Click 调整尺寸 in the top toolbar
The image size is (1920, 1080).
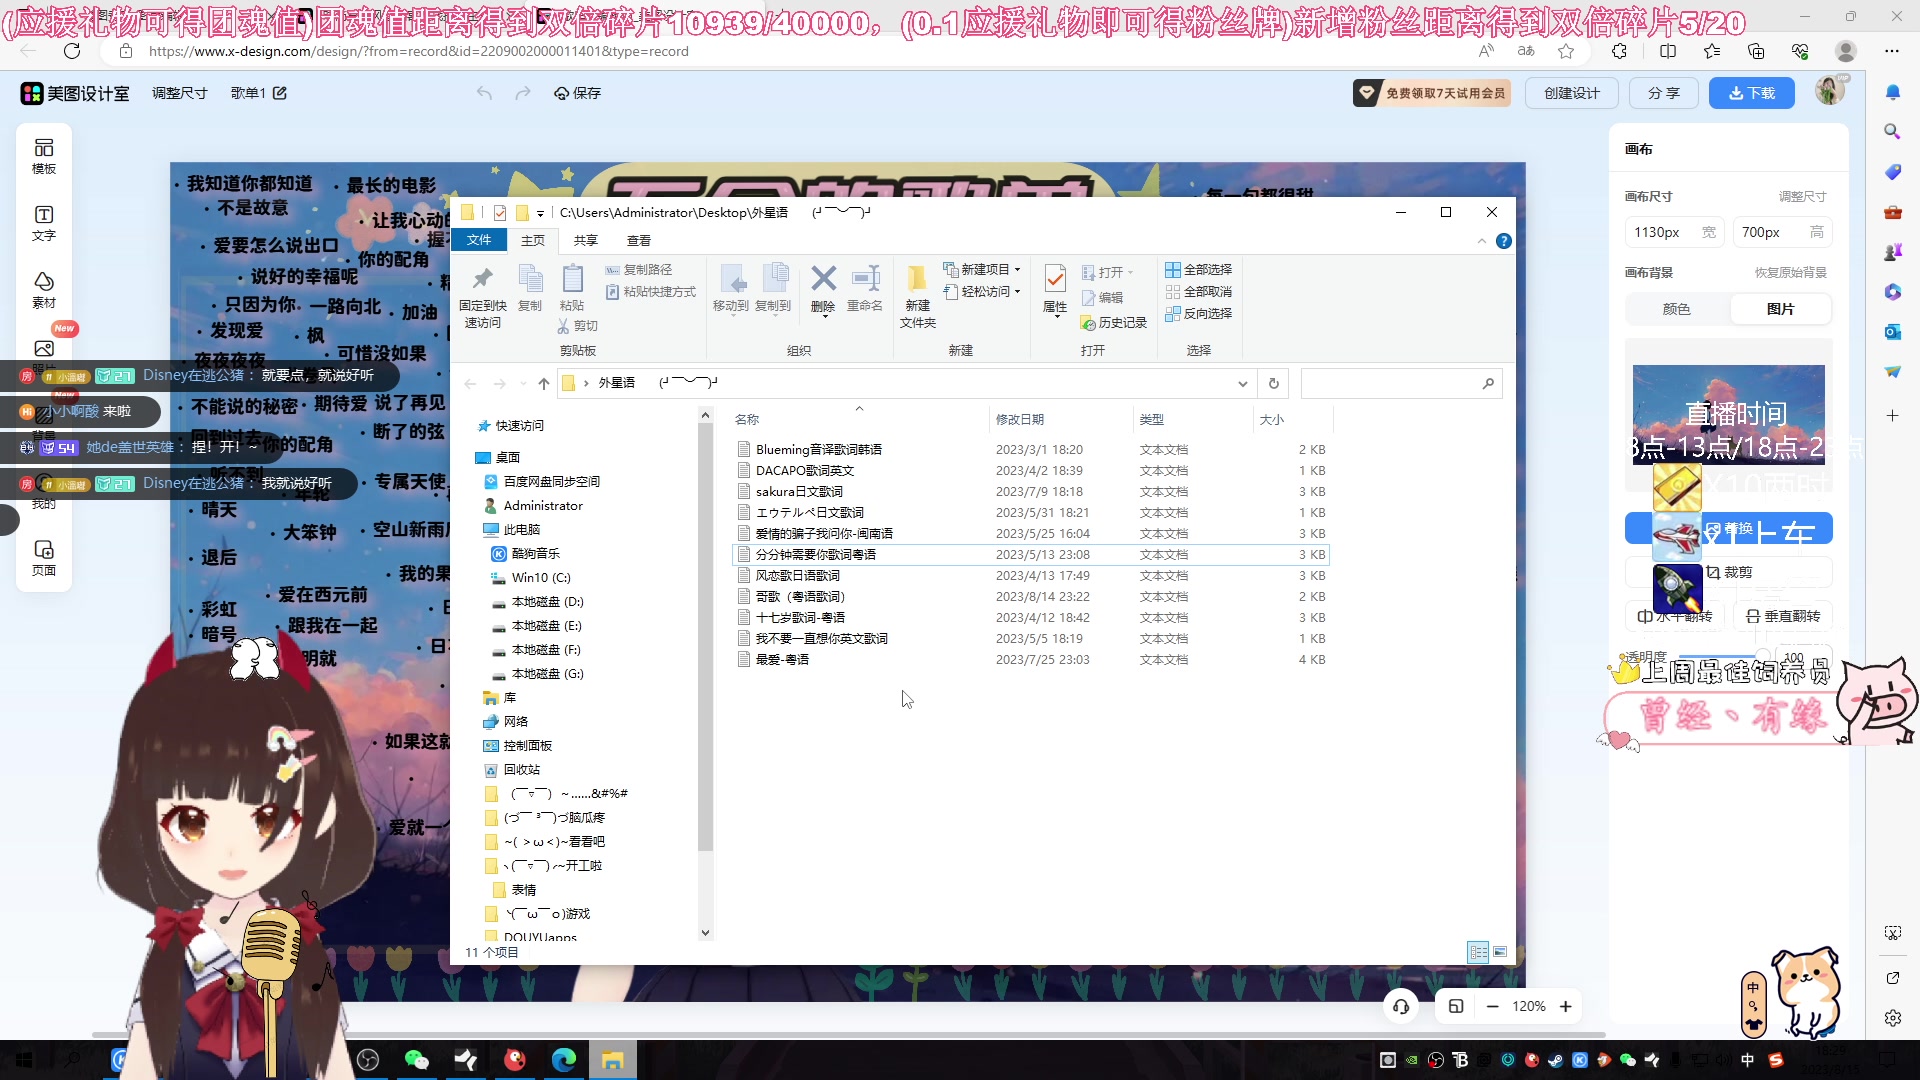(x=180, y=93)
